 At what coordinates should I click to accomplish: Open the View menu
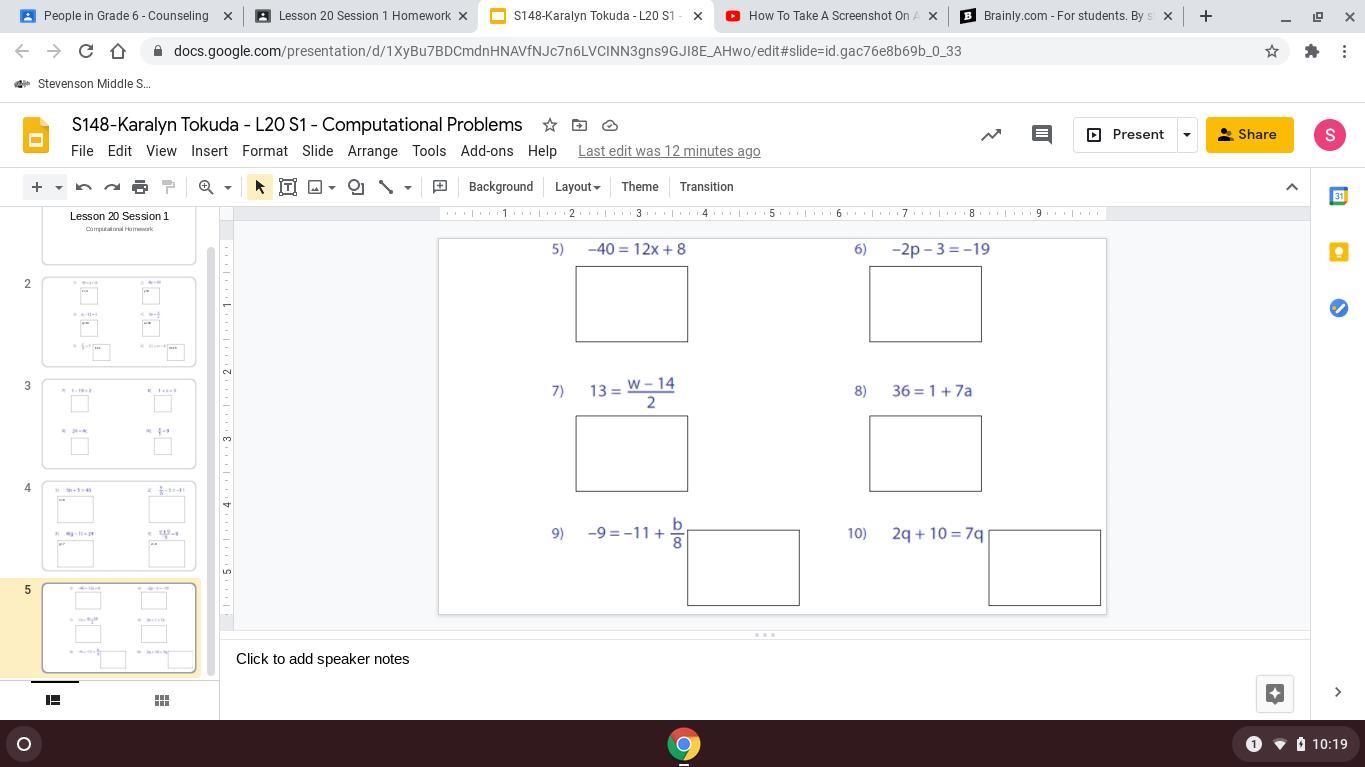tap(161, 151)
